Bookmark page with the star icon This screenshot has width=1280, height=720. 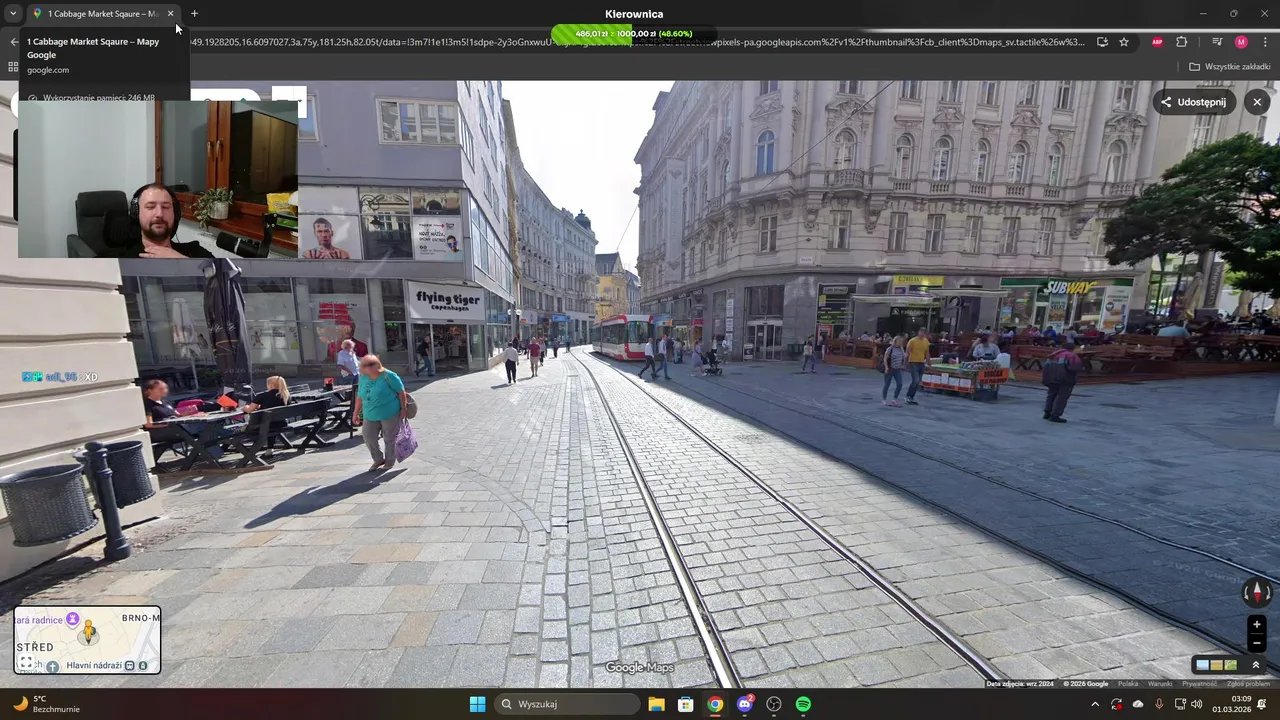point(1124,42)
